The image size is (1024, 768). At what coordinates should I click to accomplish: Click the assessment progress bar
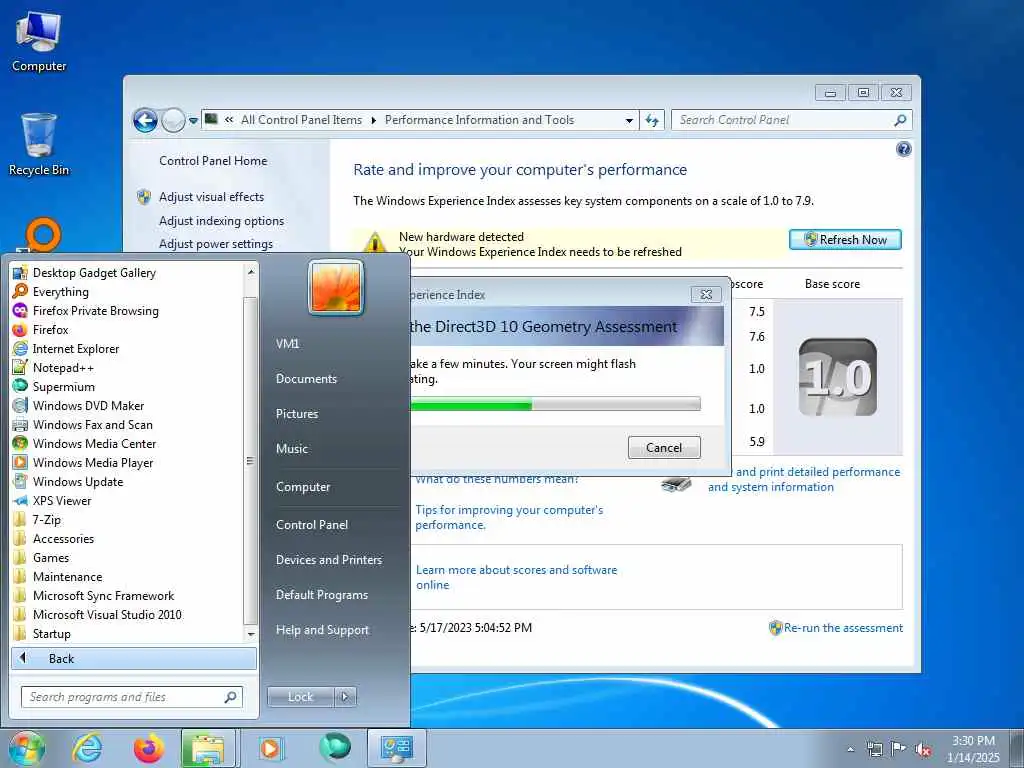555,404
